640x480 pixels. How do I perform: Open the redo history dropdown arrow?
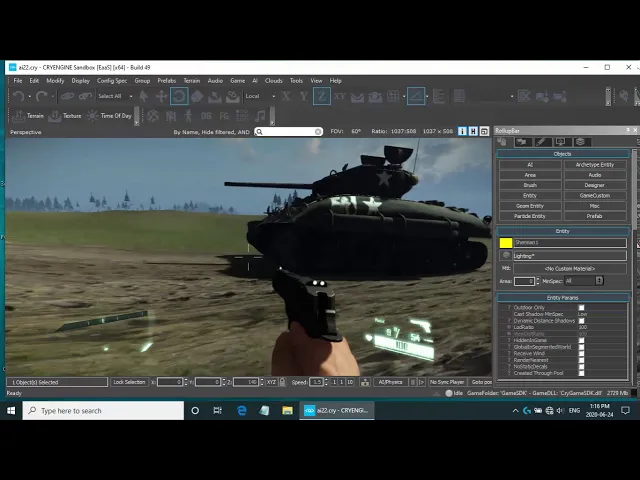click(x=53, y=97)
